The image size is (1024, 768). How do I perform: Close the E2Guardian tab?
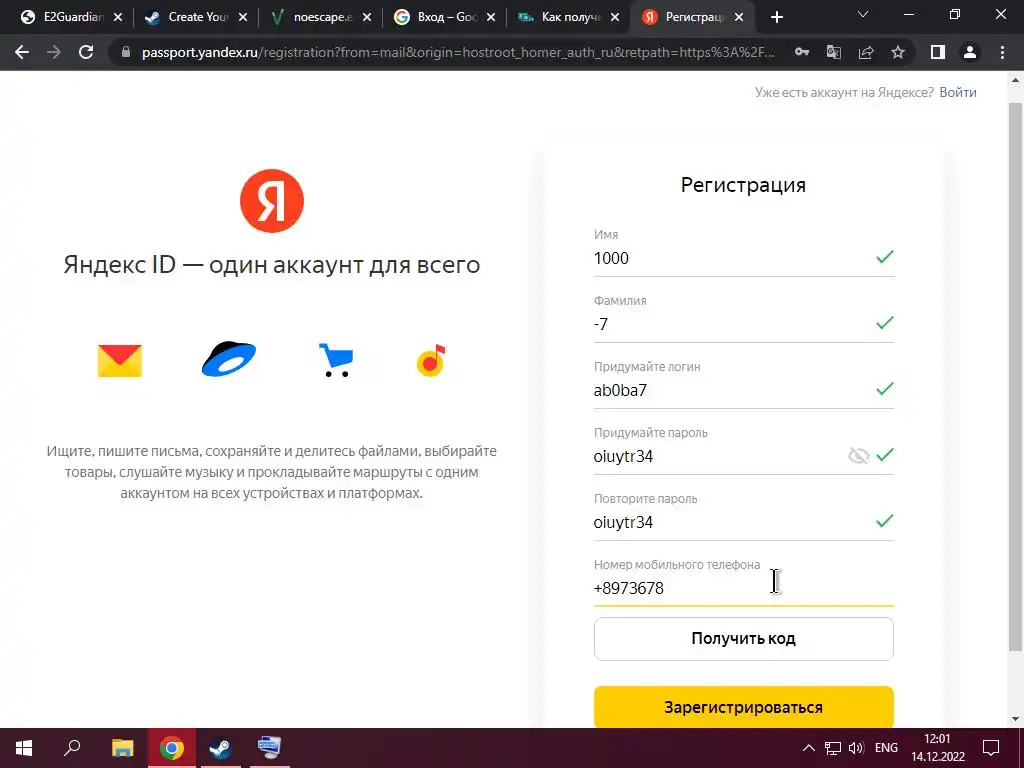pyautogui.click(x=118, y=18)
